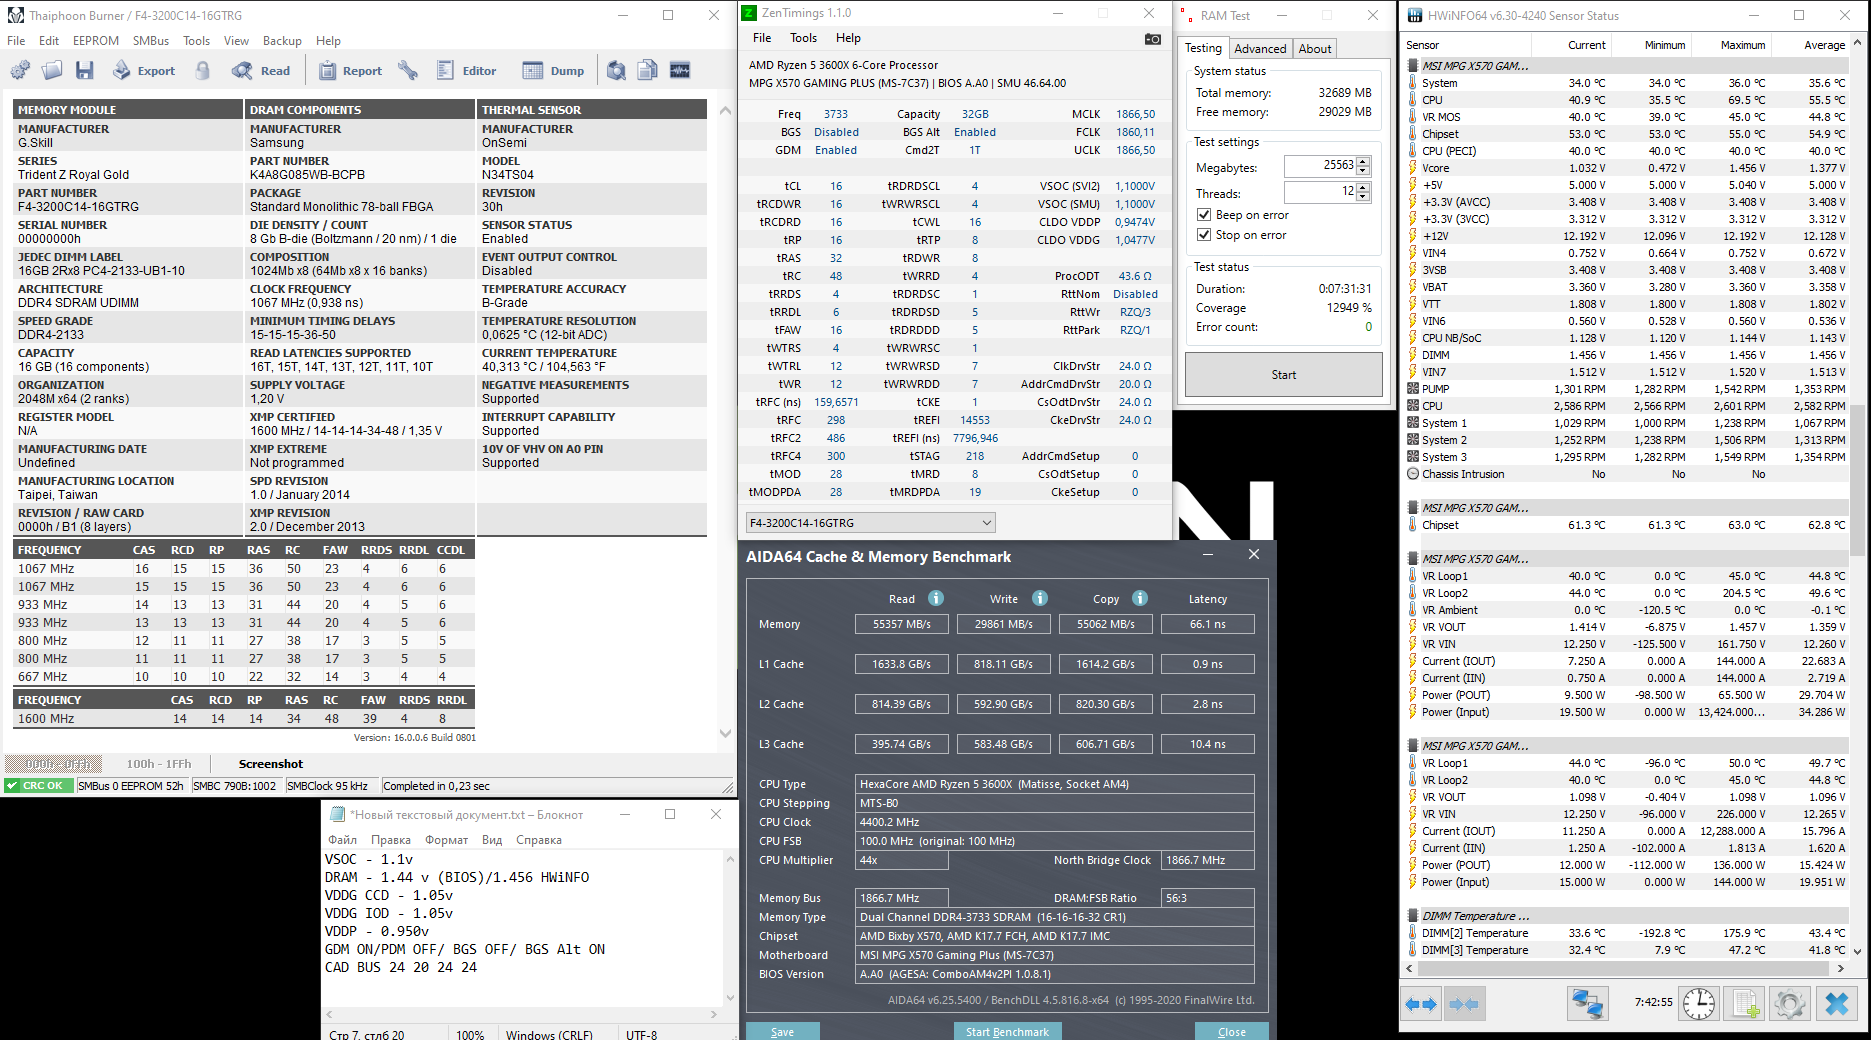
Task: Click the Threads input field in RAM Test
Action: [x=1320, y=192]
